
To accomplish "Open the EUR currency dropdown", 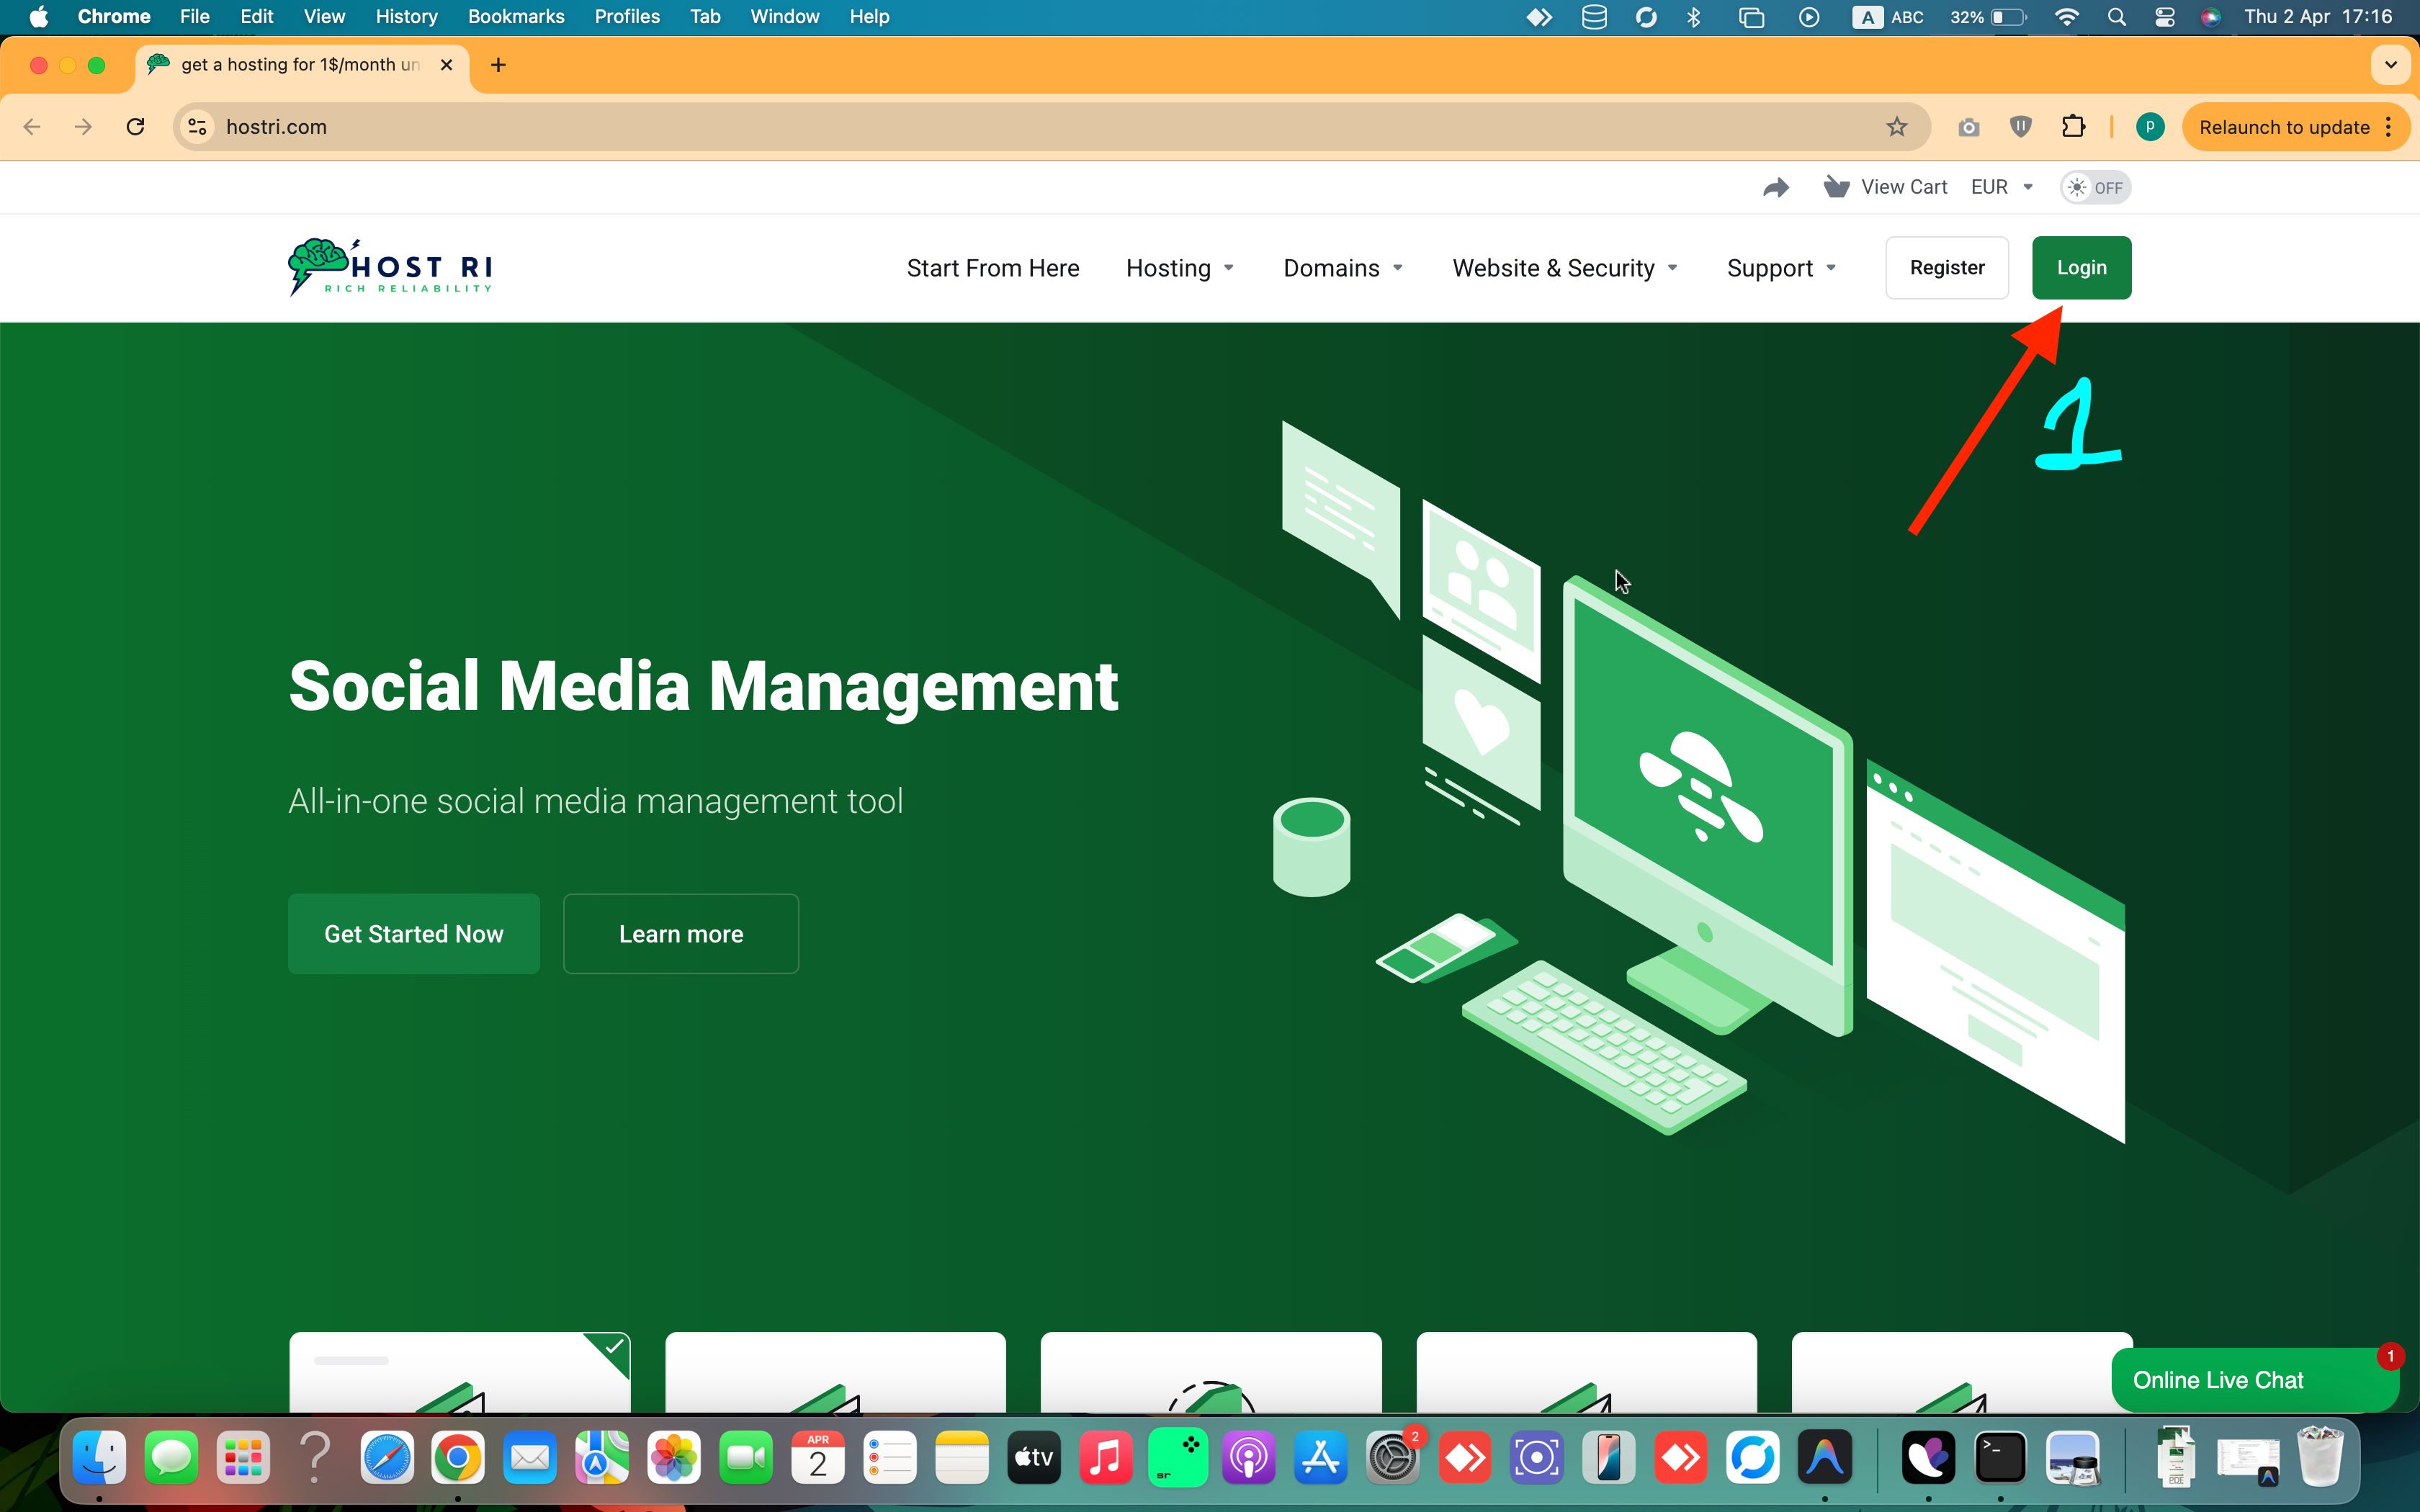I will pos(2002,187).
